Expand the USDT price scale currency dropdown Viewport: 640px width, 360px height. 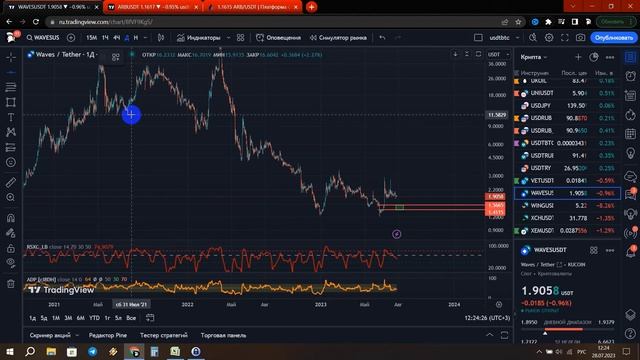point(499,54)
